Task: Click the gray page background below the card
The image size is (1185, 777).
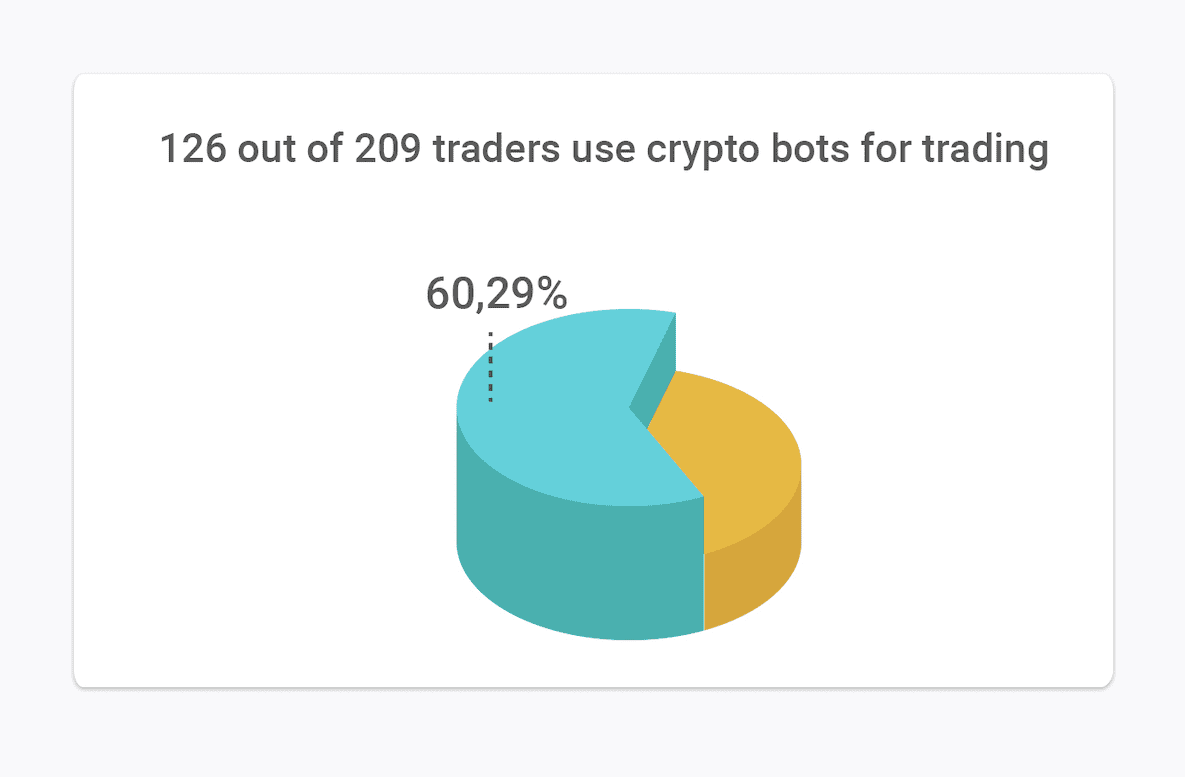Action: coord(592,733)
